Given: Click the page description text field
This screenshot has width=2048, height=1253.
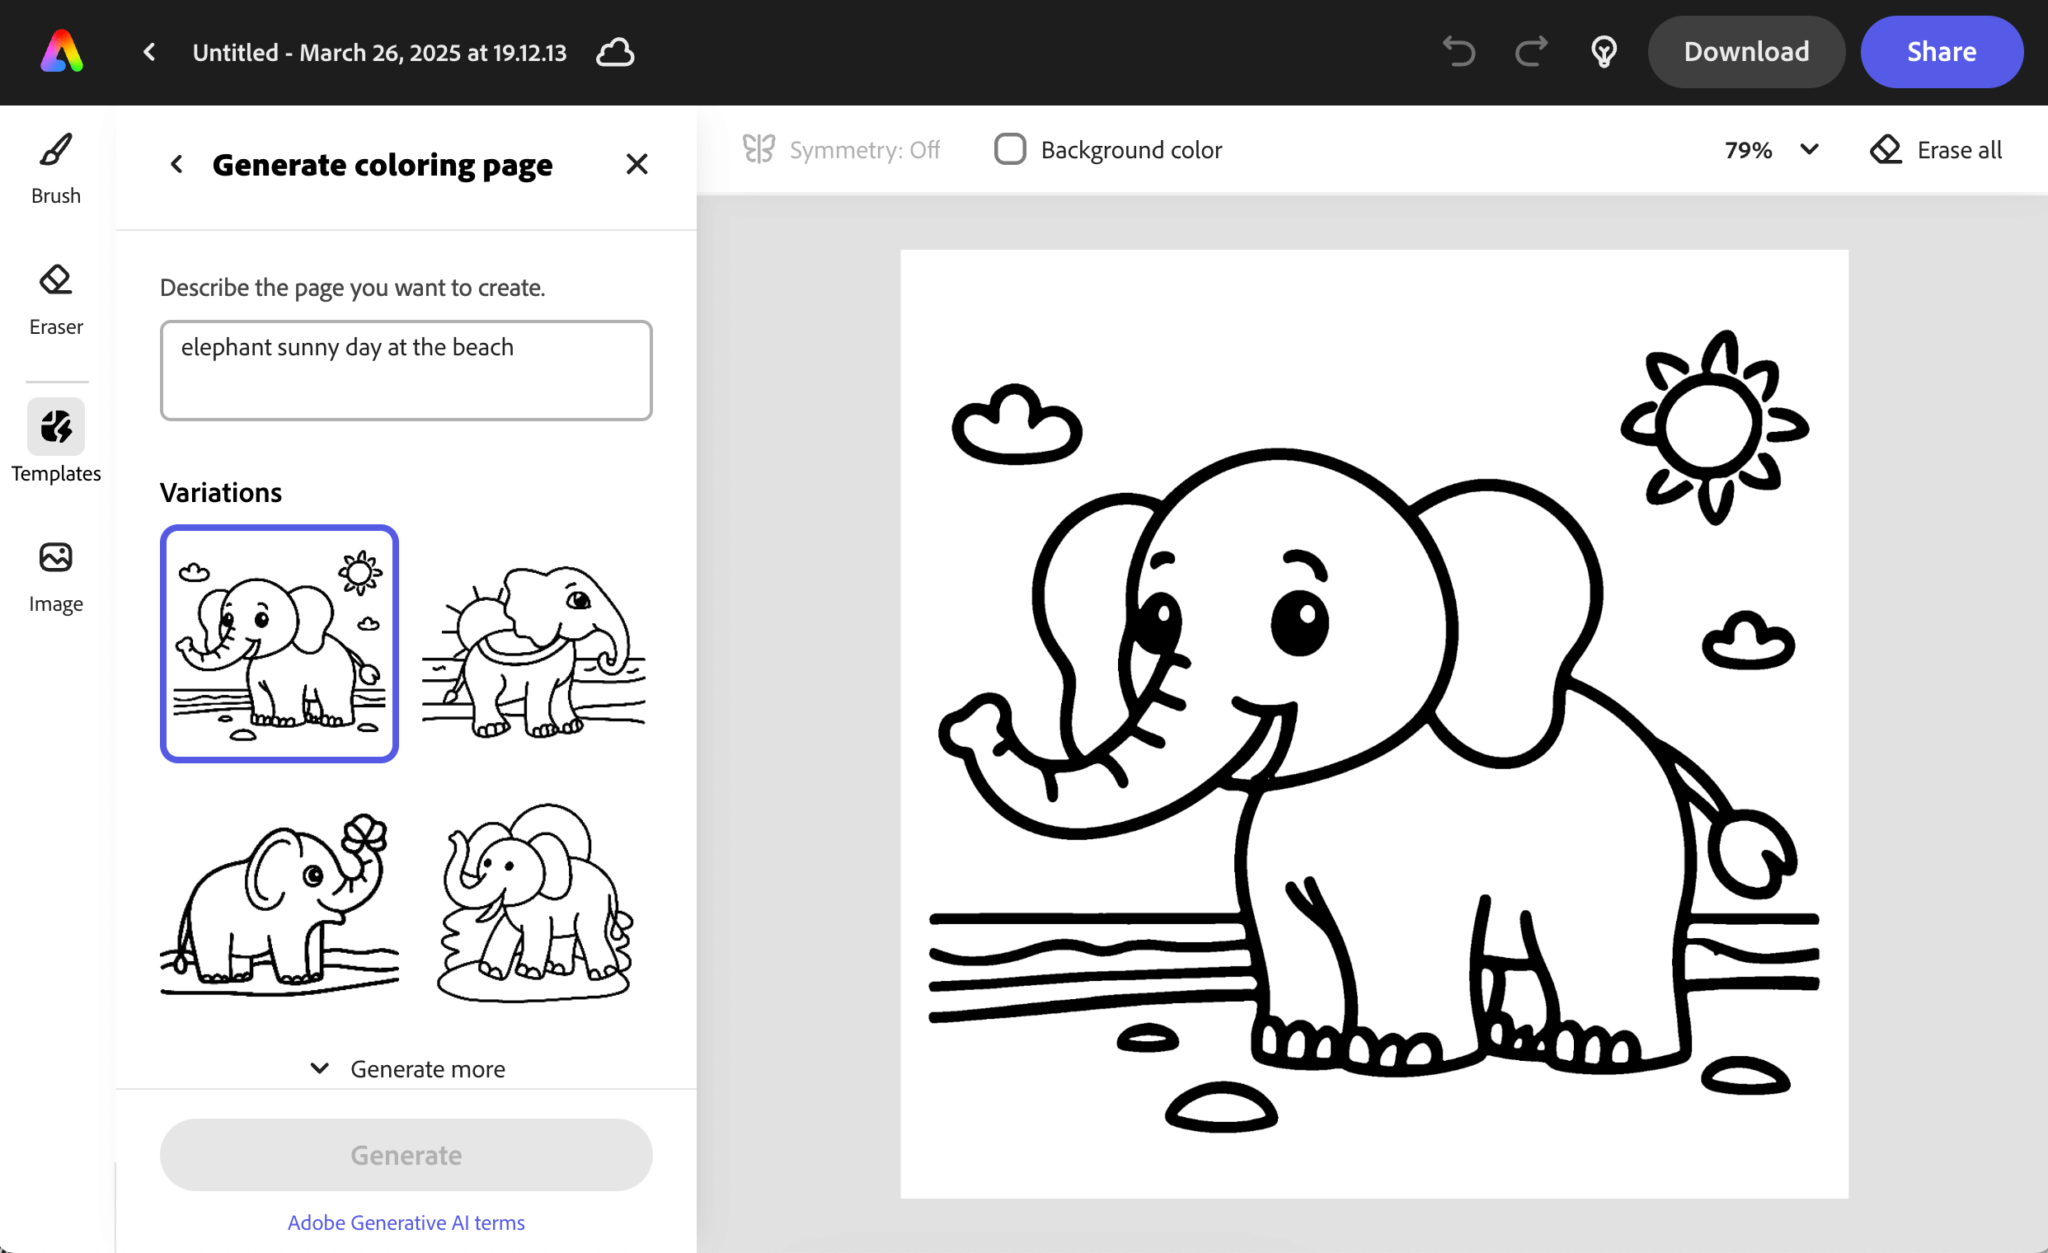Looking at the screenshot, I should (x=406, y=371).
